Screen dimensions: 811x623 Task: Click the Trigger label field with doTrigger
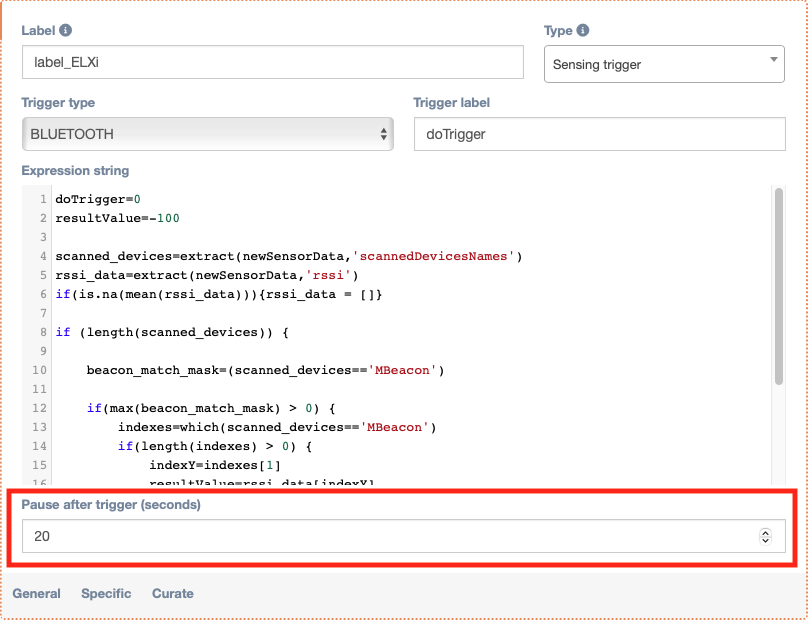[599, 134]
